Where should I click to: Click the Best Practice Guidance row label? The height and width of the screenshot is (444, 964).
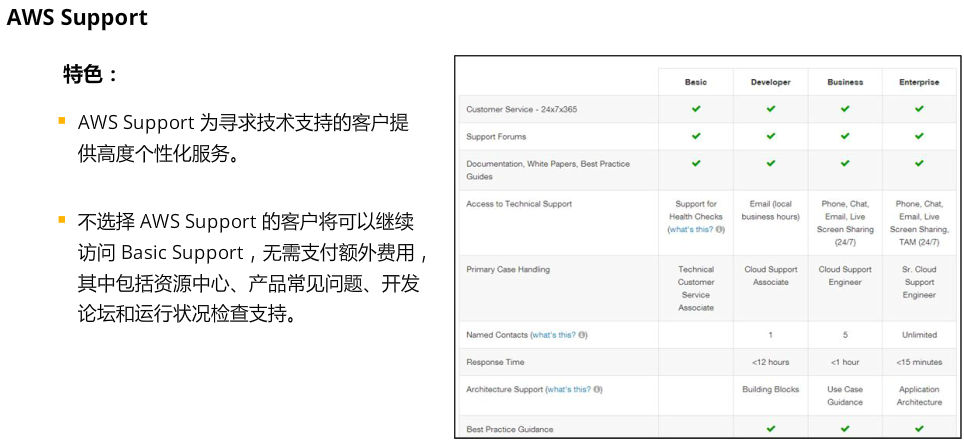point(510,429)
